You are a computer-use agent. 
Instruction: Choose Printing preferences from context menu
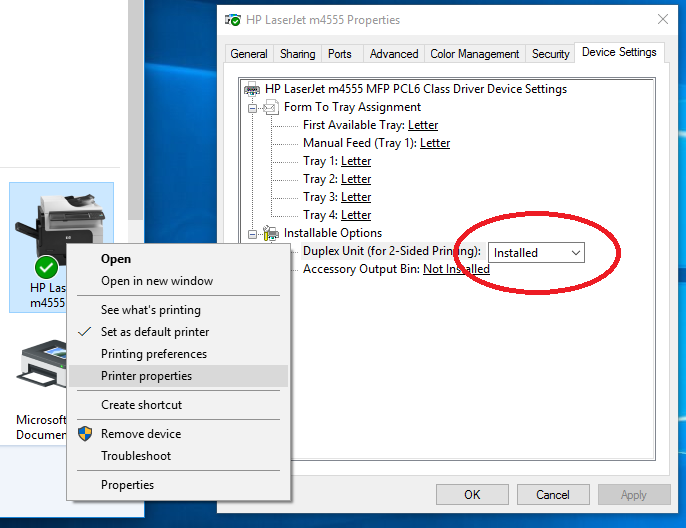154,354
